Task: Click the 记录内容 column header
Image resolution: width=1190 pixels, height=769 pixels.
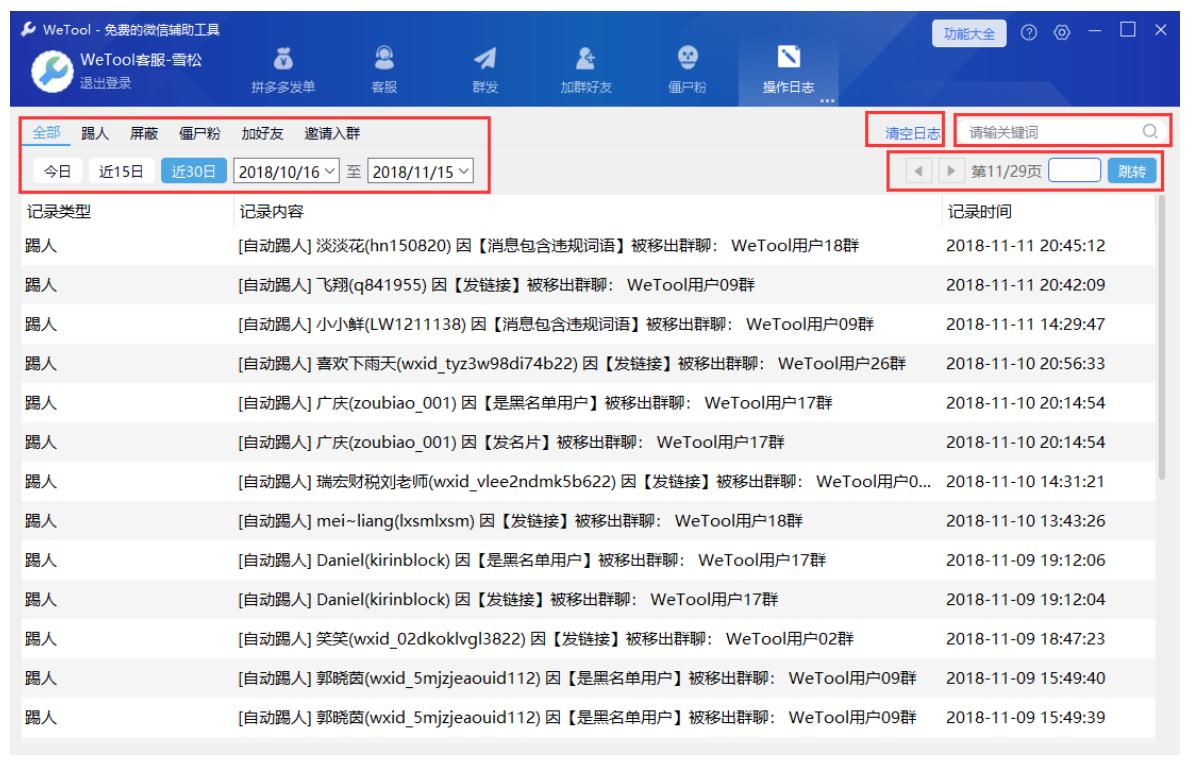Action: (x=272, y=211)
